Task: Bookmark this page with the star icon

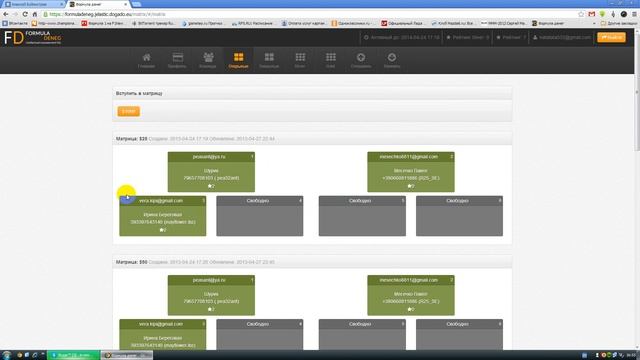Action: coord(581,14)
